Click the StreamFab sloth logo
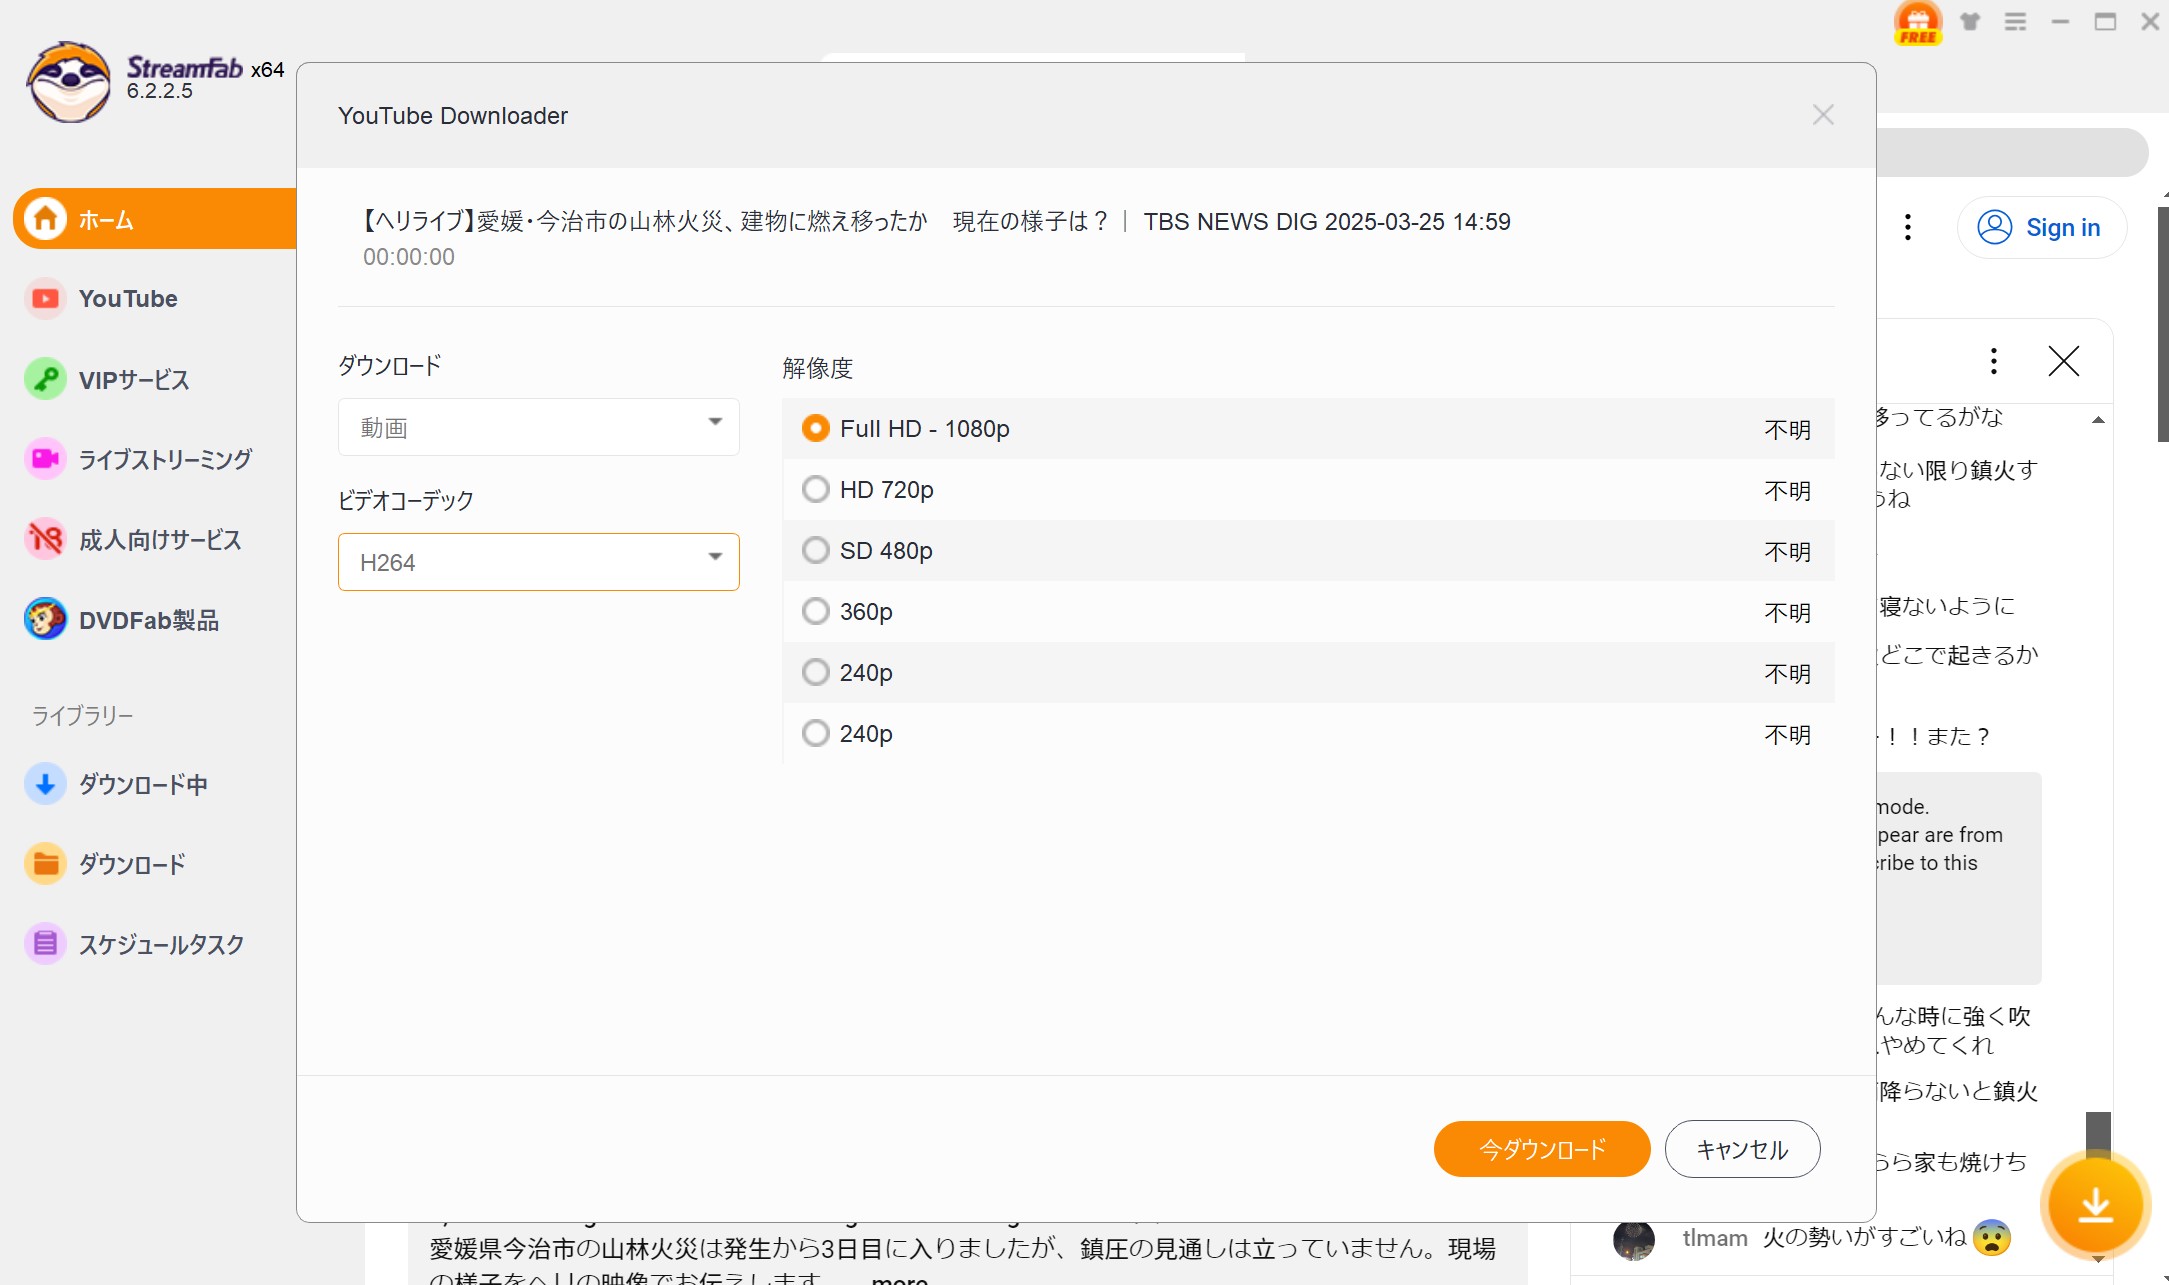 [x=69, y=82]
